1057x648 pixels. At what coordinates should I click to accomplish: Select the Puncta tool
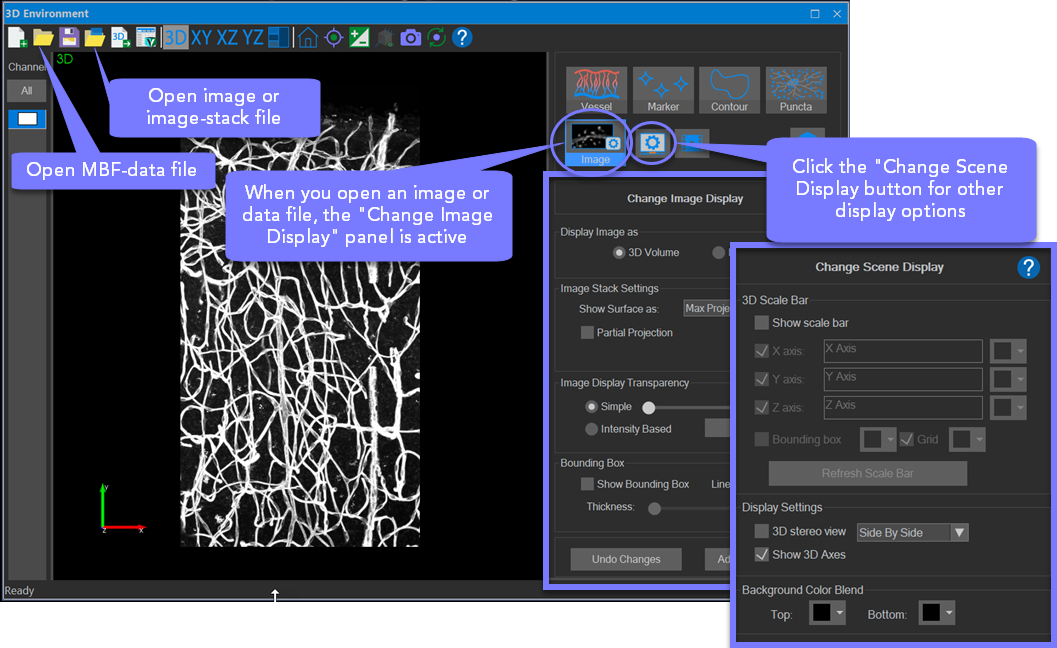[796, 90]
